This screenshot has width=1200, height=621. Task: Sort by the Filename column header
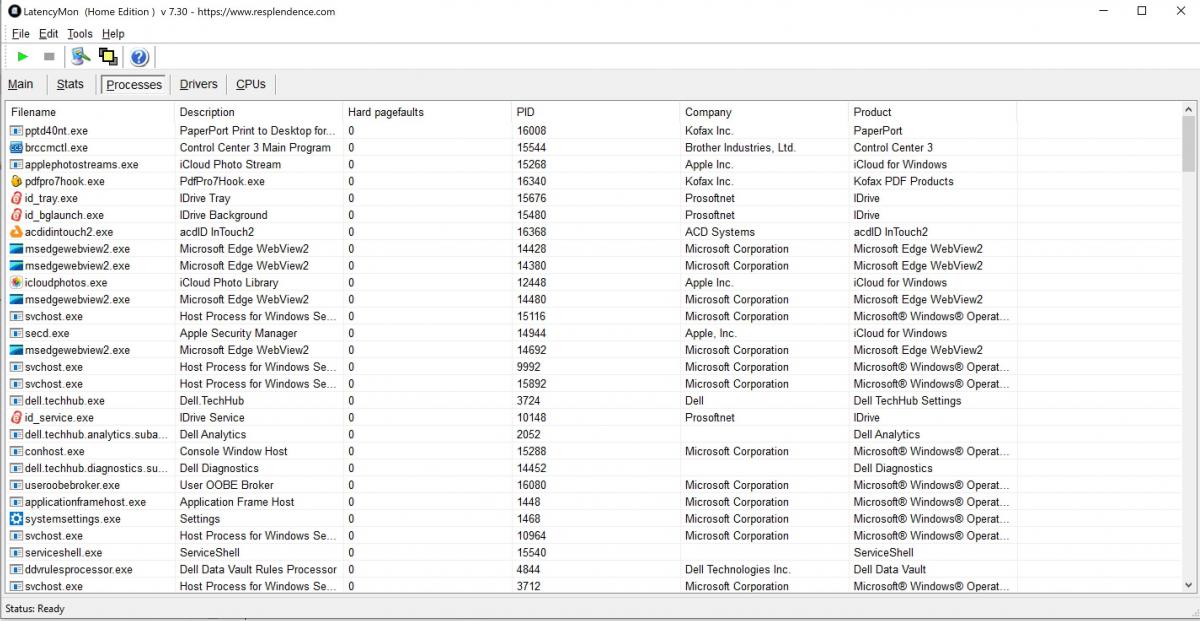pos(90,112)
